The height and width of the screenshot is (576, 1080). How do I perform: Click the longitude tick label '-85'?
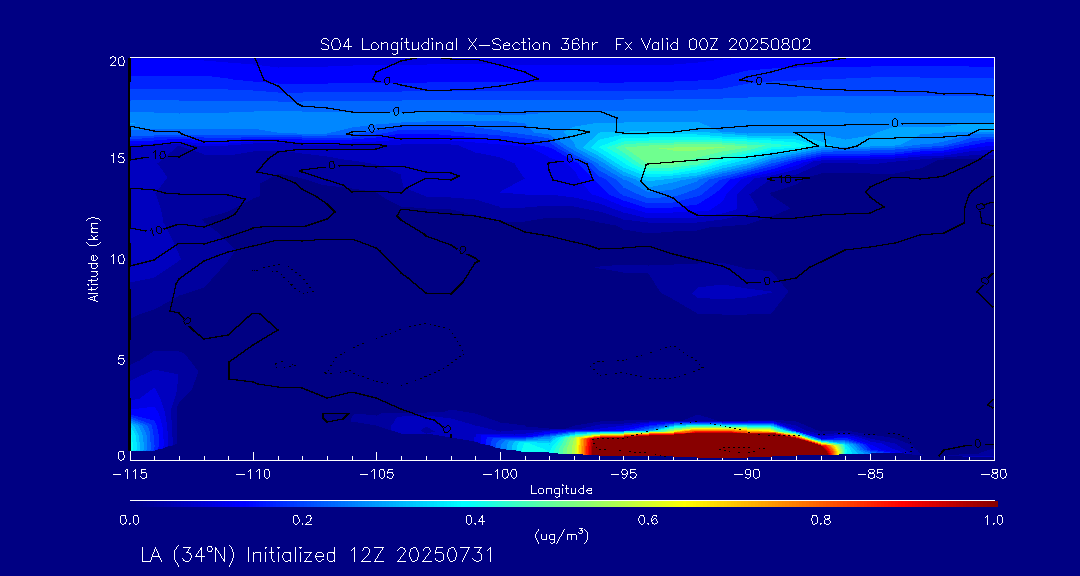point(871,475)
